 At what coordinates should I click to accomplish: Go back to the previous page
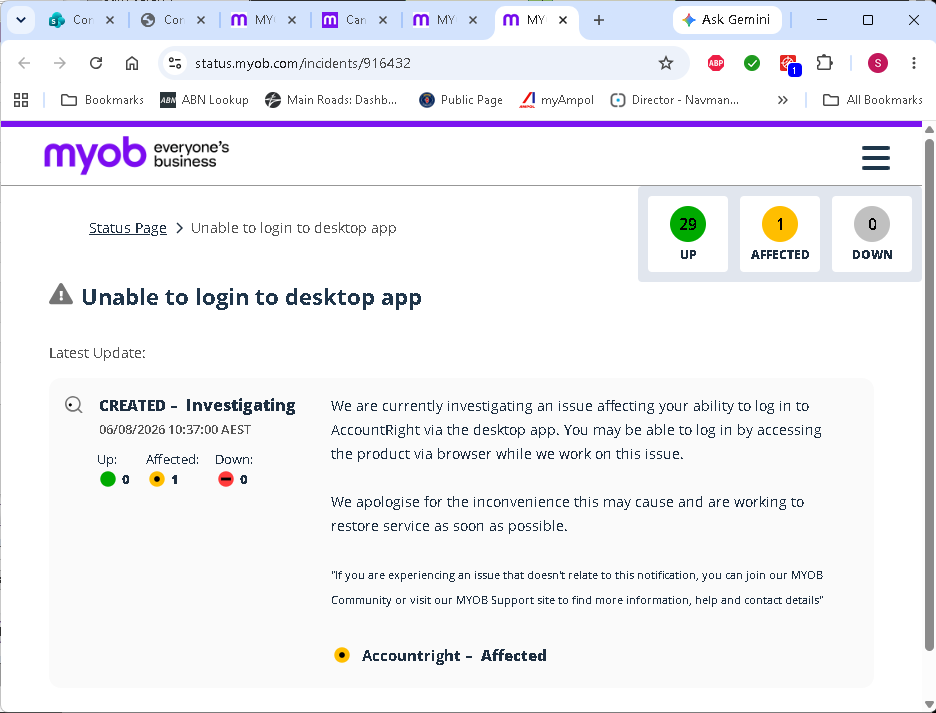pos(24,63)
